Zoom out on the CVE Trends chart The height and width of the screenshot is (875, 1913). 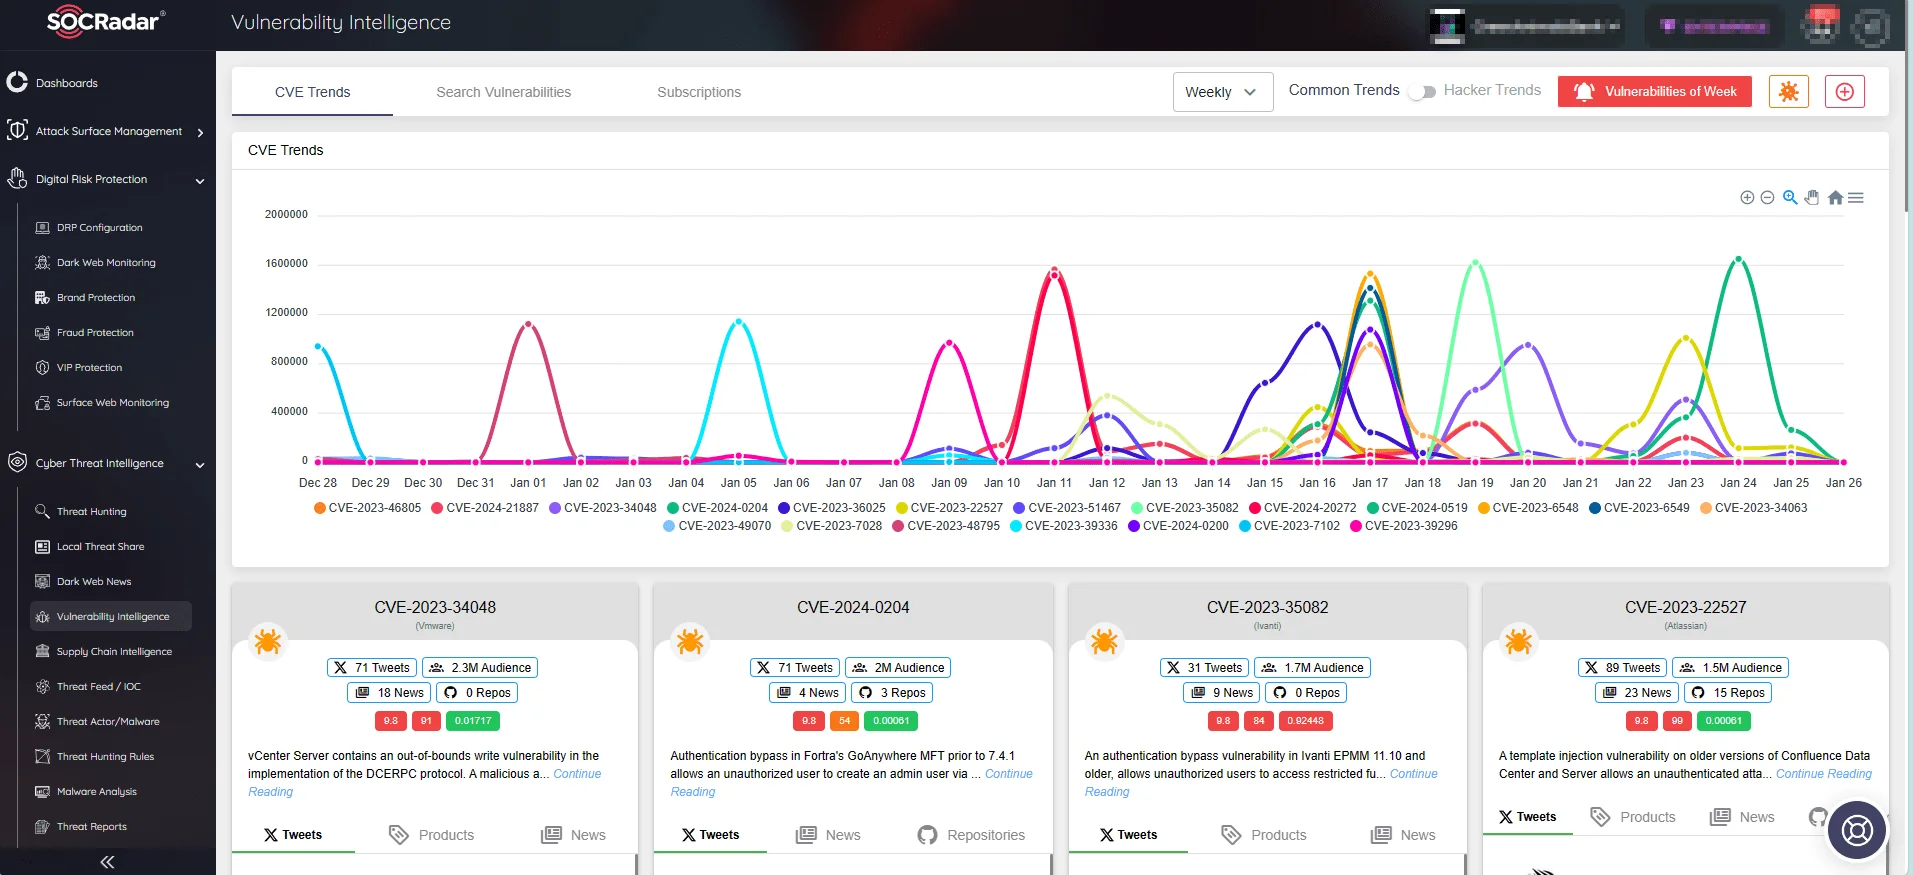pyautogui.click(x=1767, y=198)
